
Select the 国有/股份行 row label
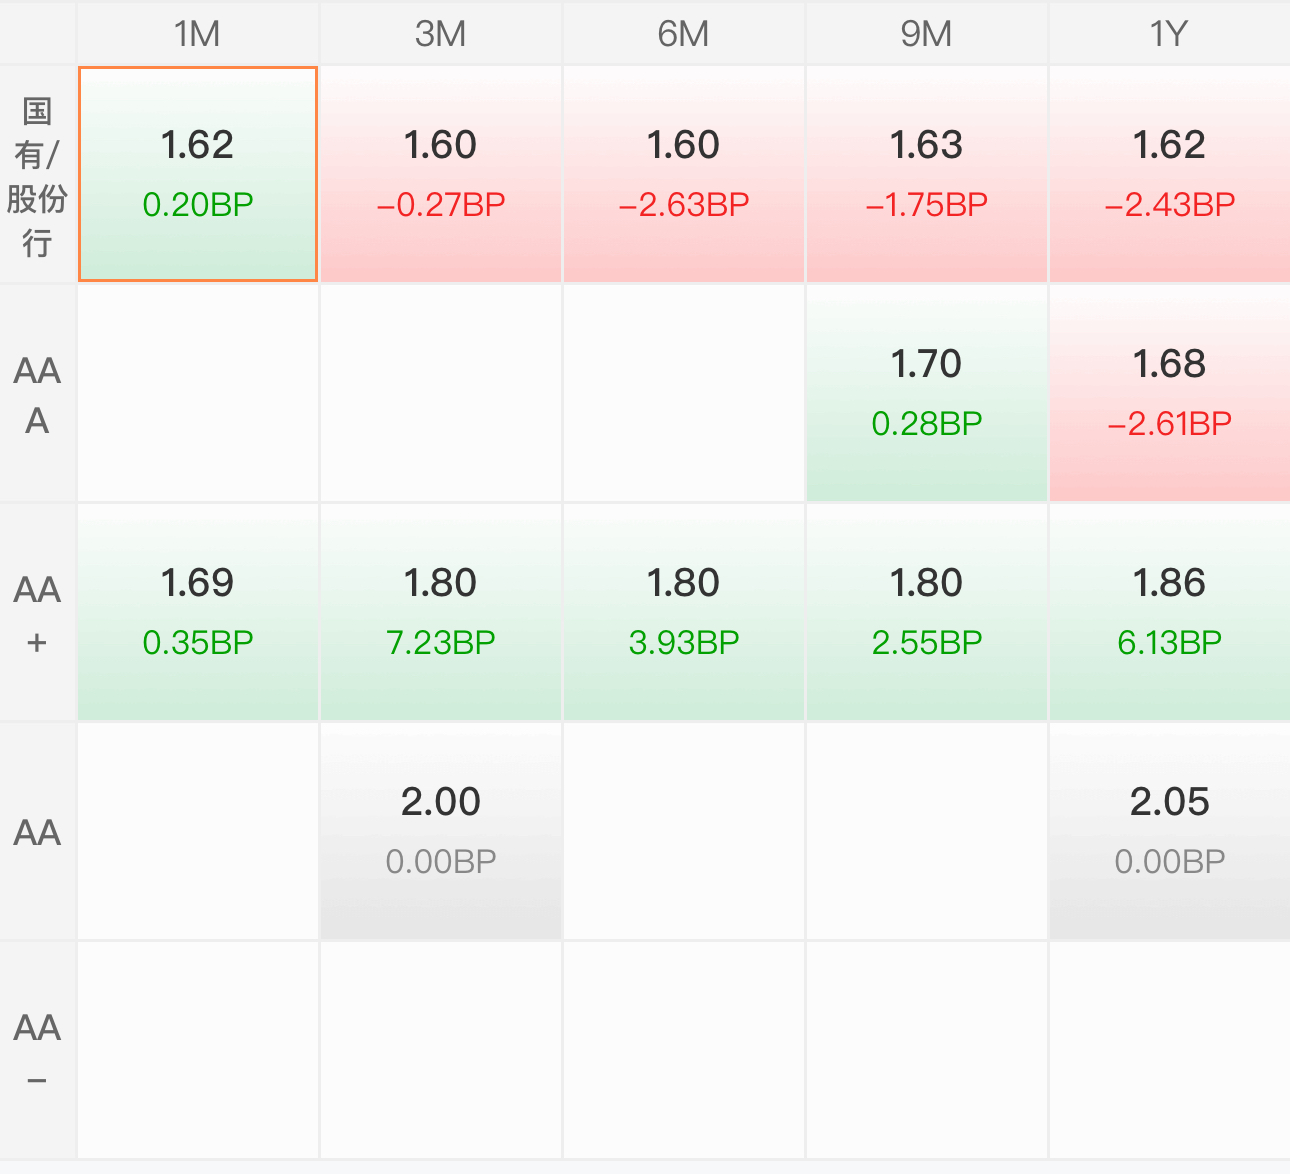[x=37, y=174]
